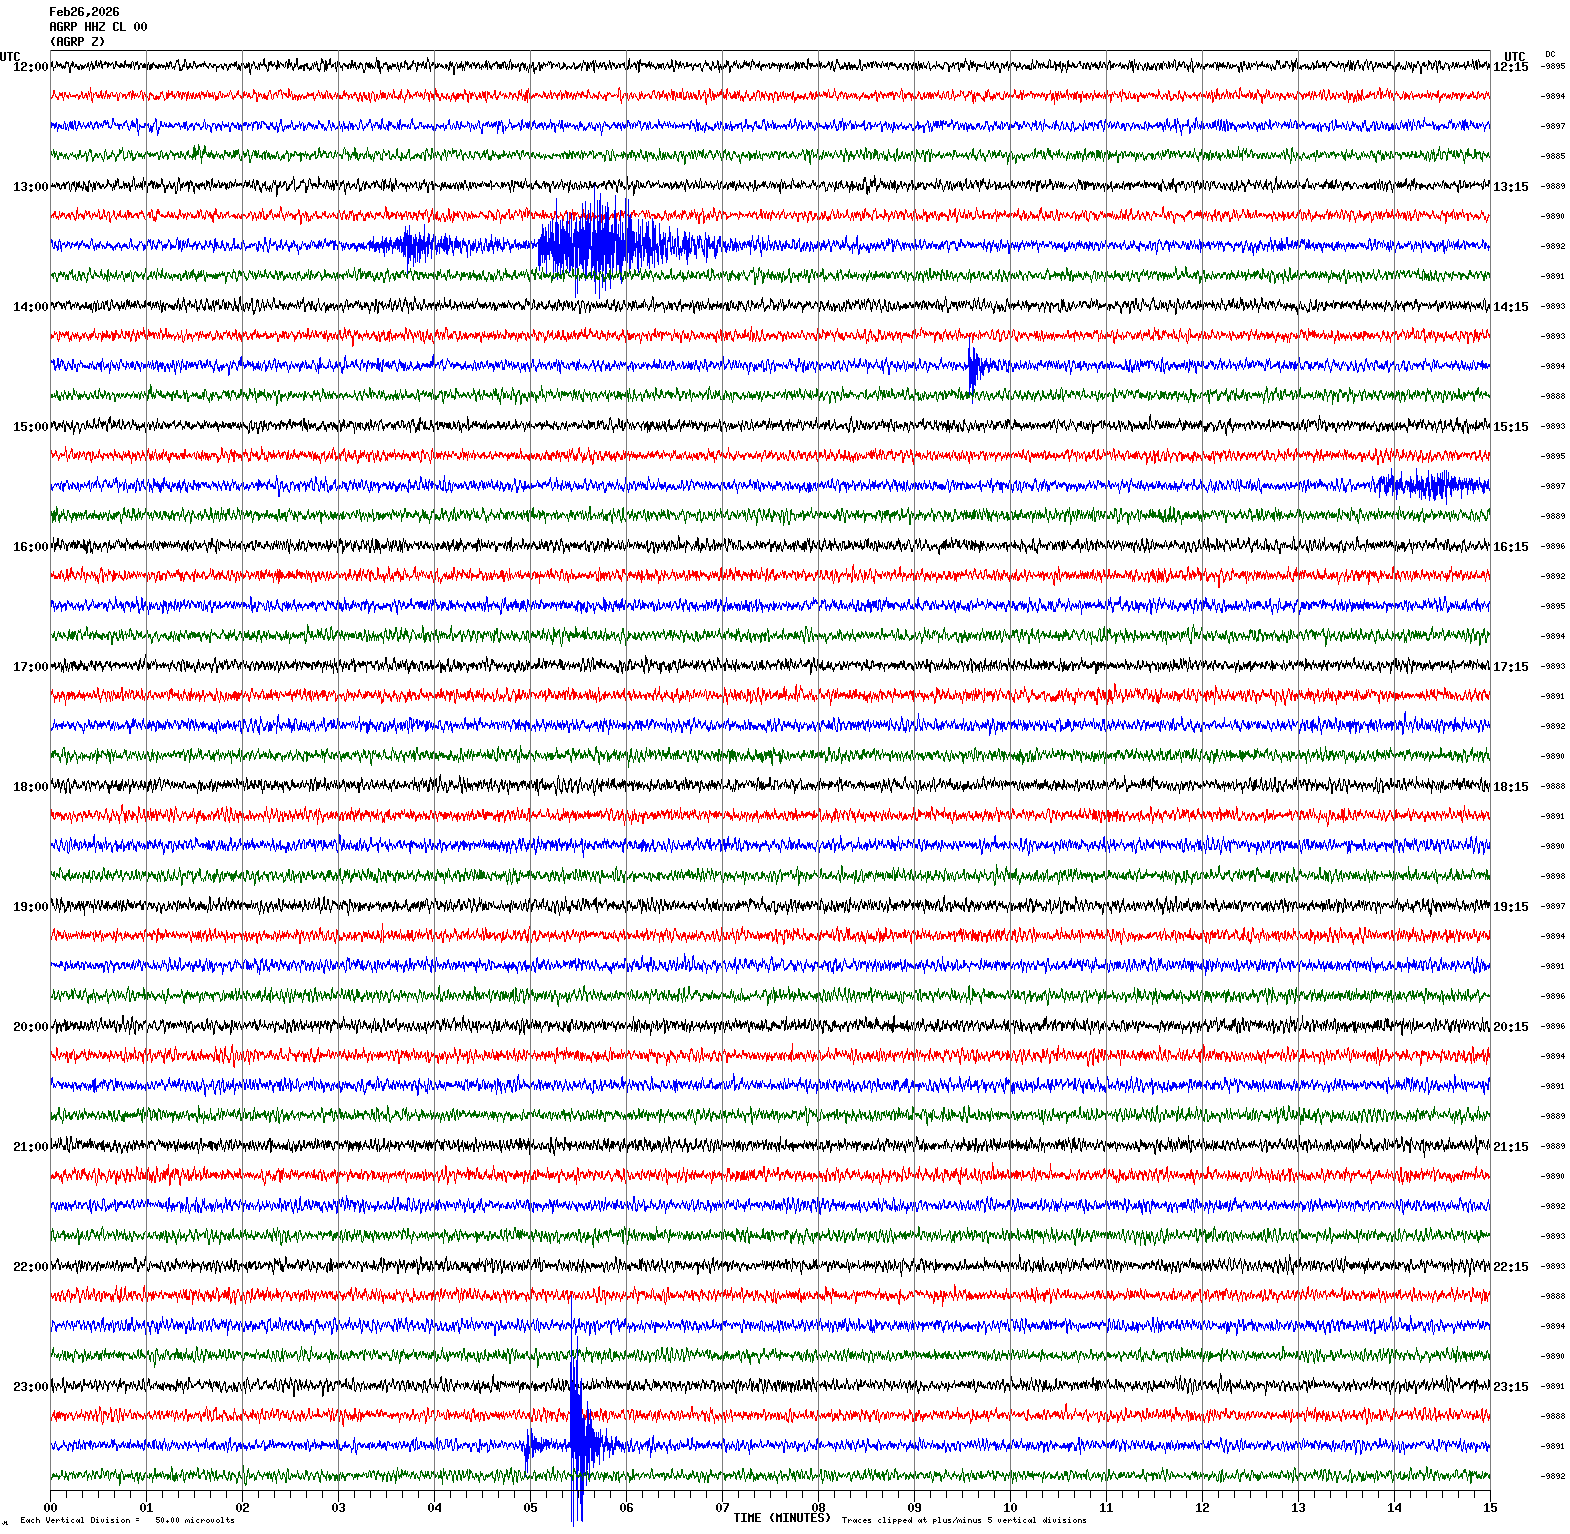The height and width of the screenshot is (1534, 1570).
Task: Click the UTC label in the top right
Action: 1514,57
